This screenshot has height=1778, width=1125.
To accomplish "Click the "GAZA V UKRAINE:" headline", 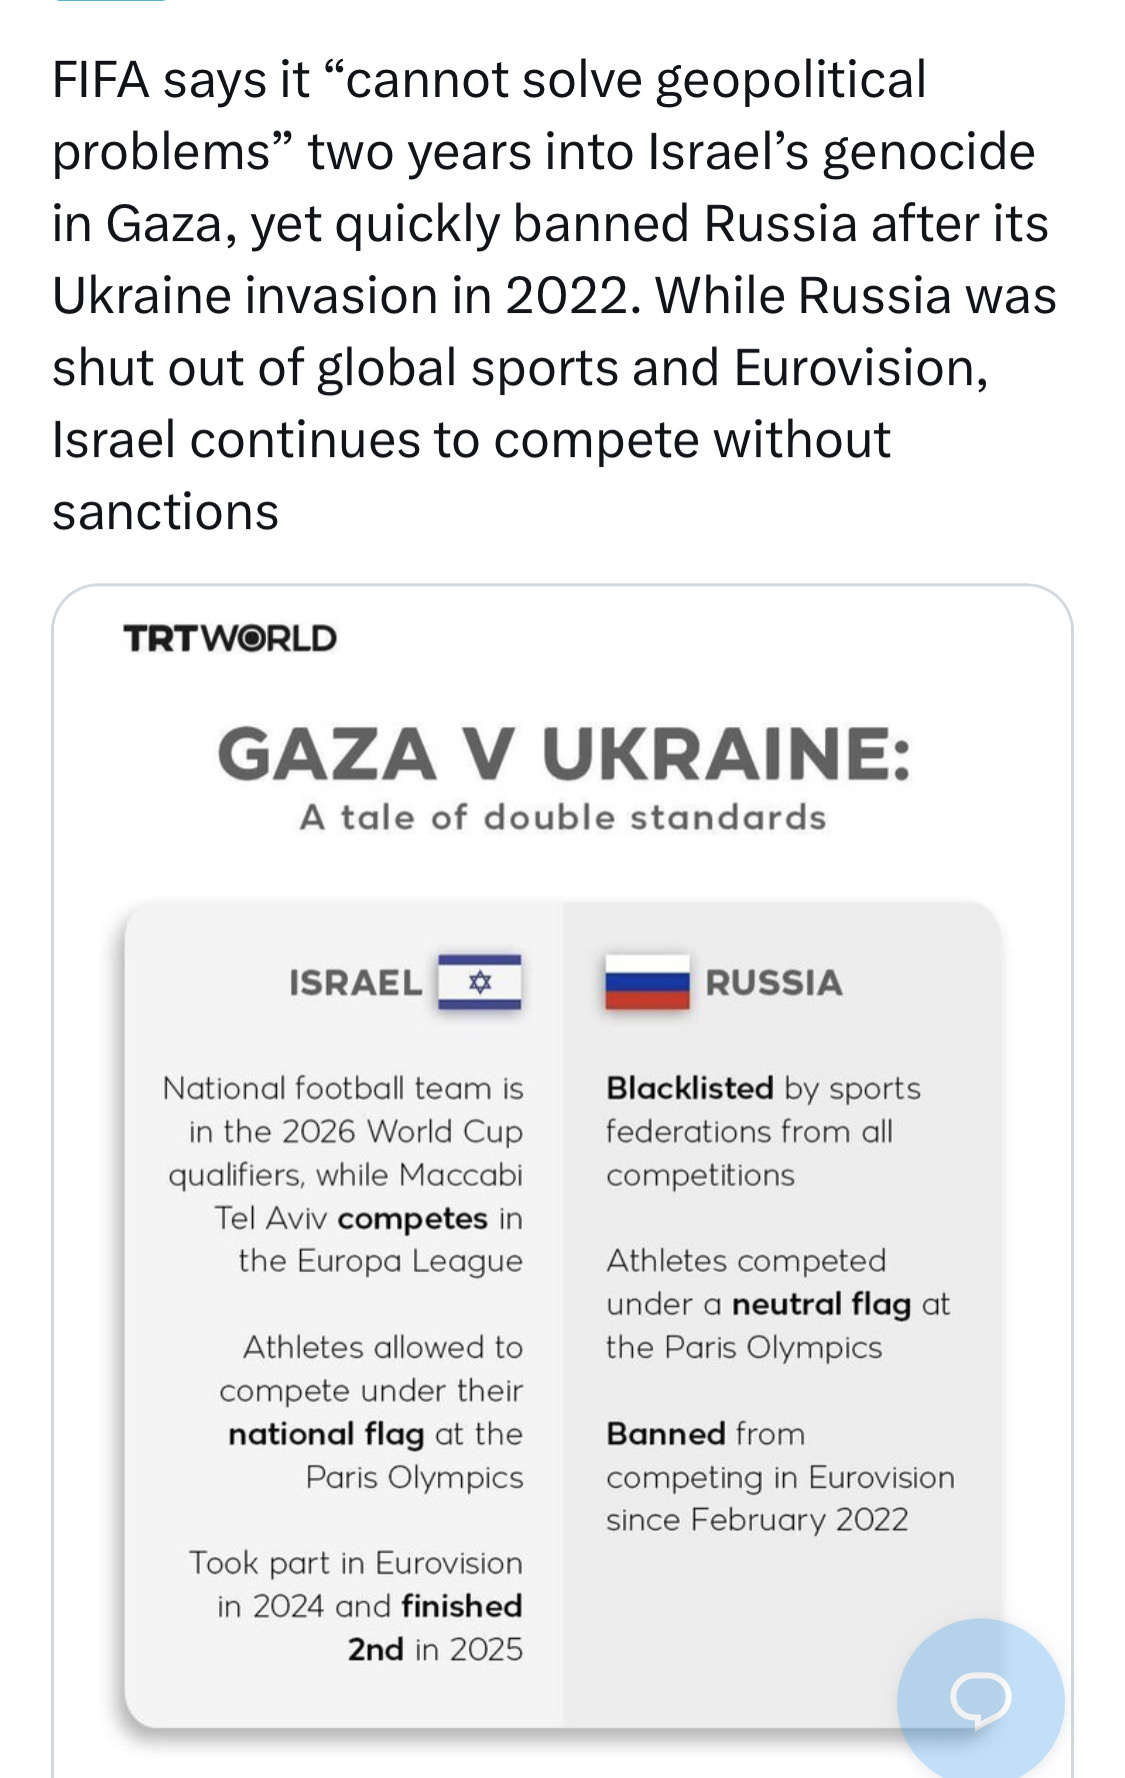I will [x=564, y=754].
